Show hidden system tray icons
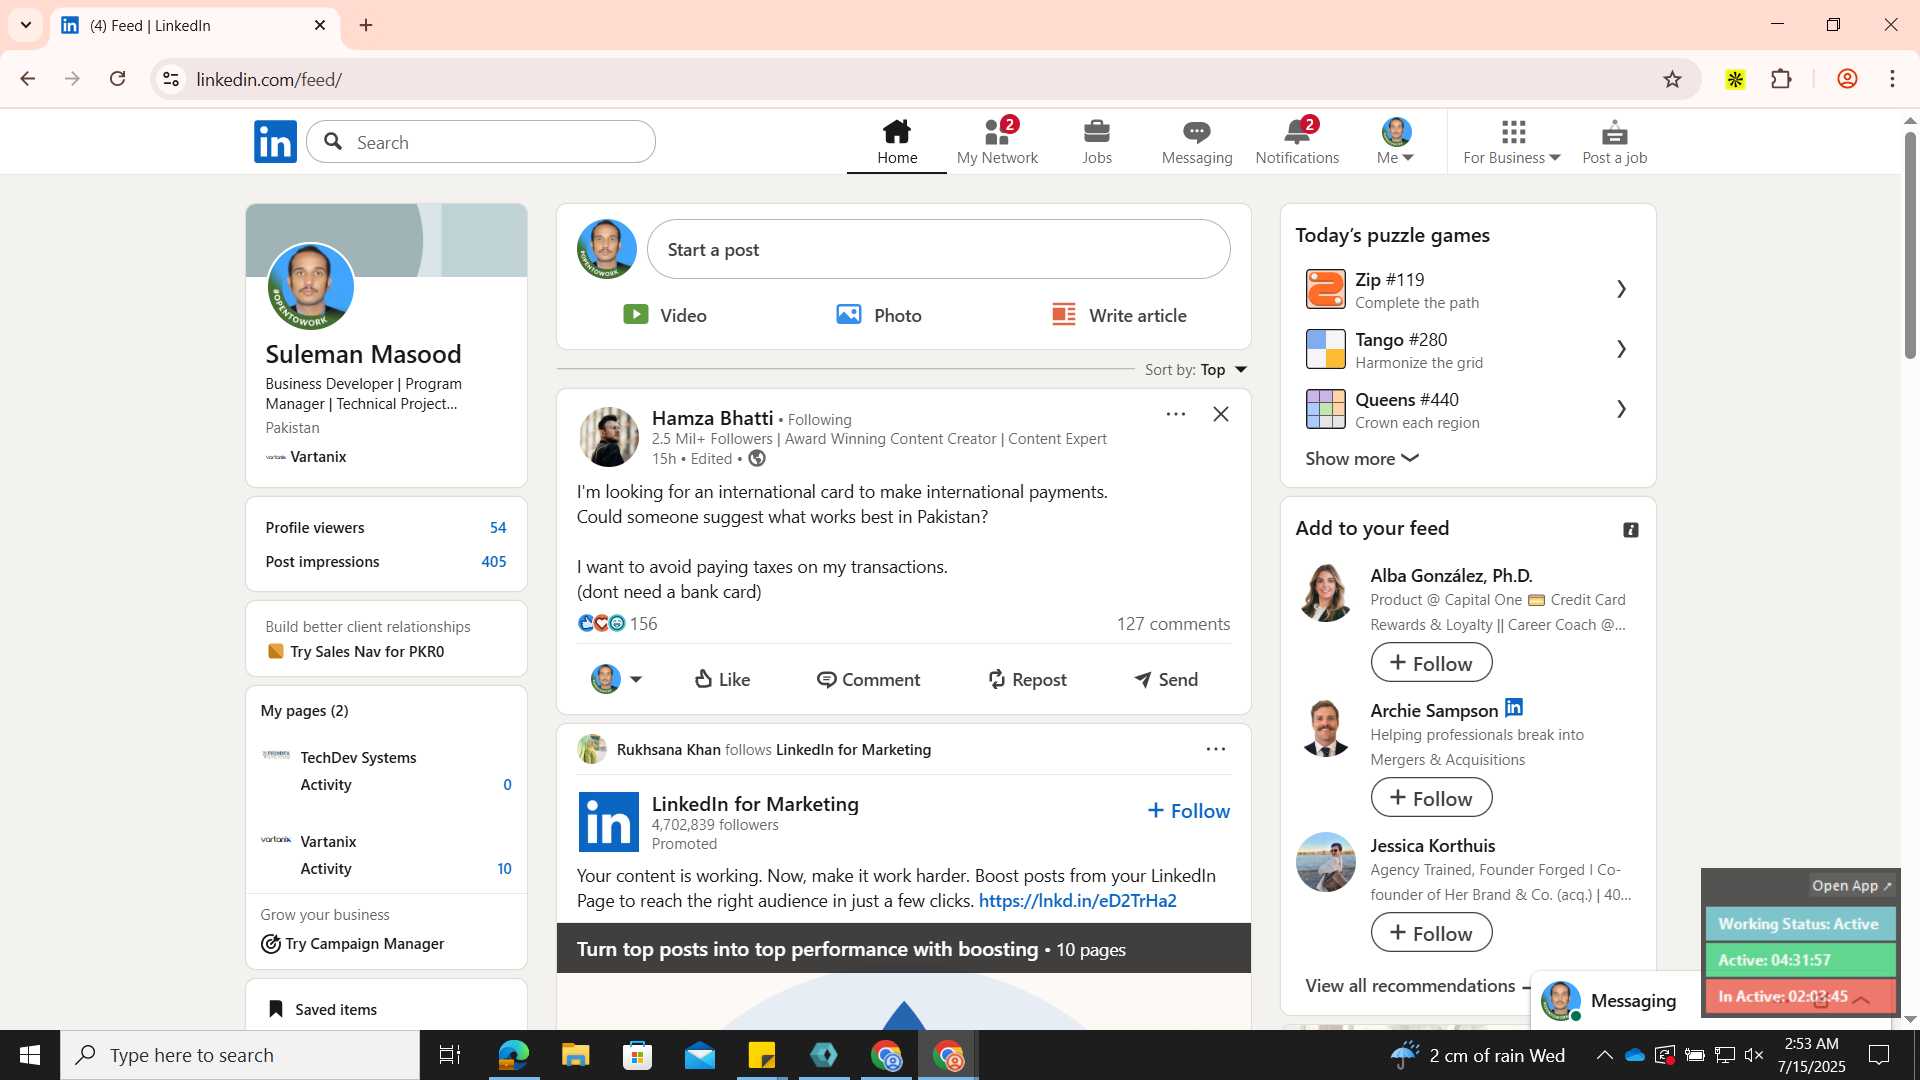Screen dimensions: 1920x1080 1604,1055
